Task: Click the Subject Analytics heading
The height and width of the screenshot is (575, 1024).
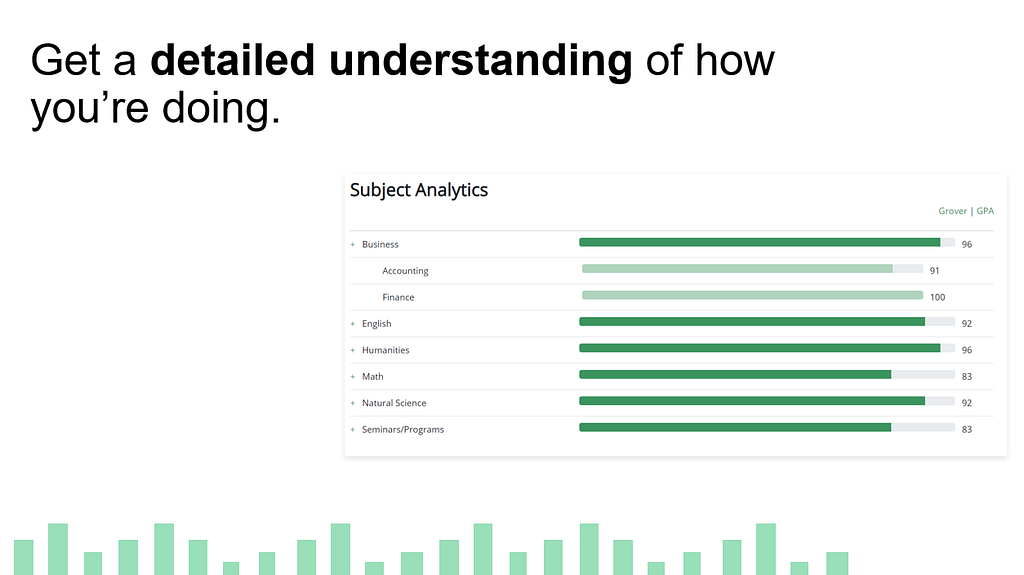Action: pos(418,189)
